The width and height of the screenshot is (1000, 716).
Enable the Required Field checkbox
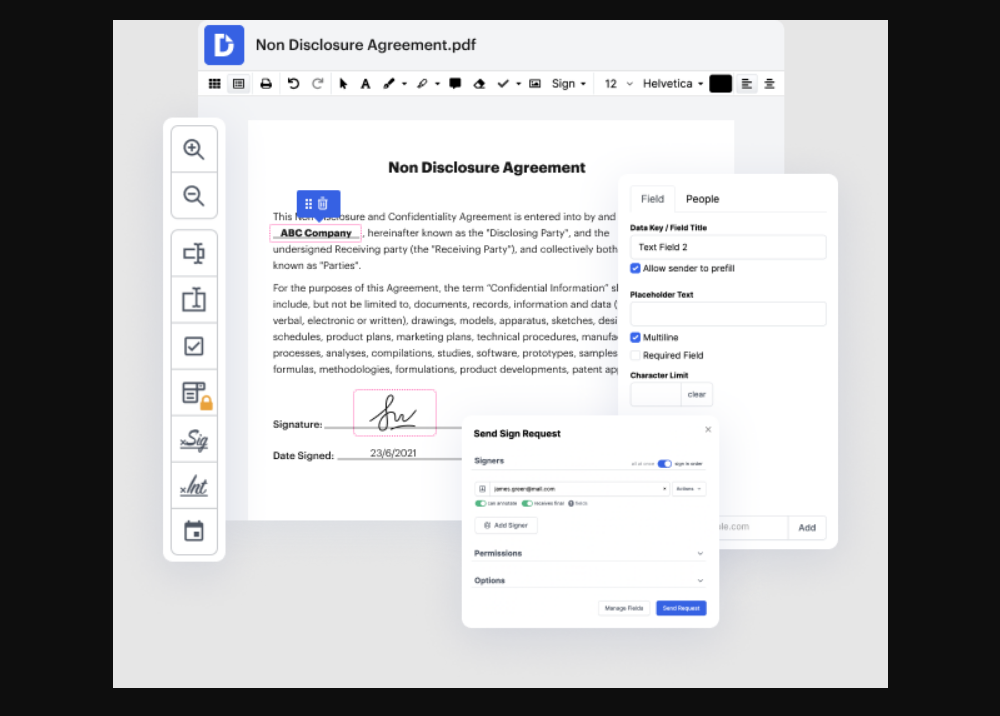tap(634, 354)
